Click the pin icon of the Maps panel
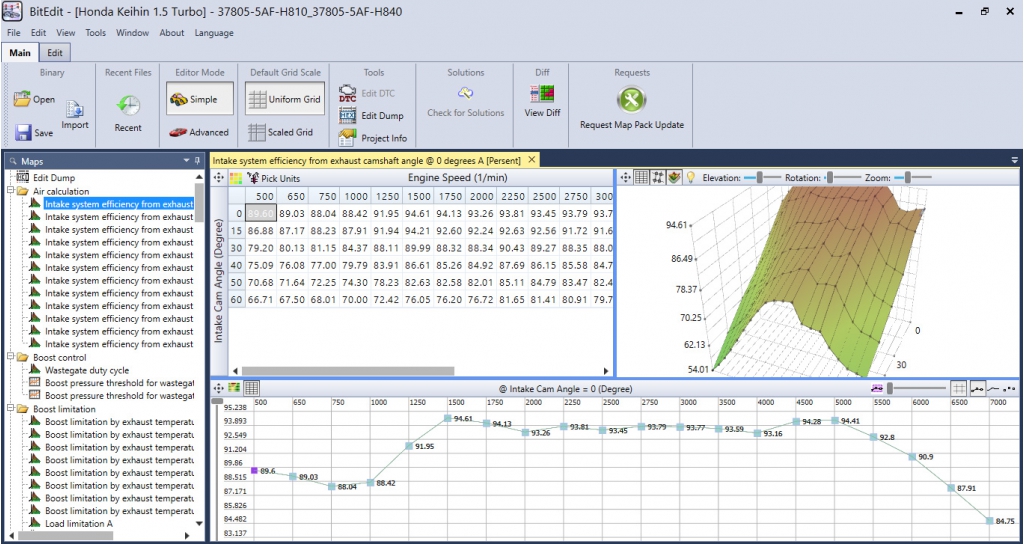The height and width of the screenshot is (544, 1024). (197, 161)
